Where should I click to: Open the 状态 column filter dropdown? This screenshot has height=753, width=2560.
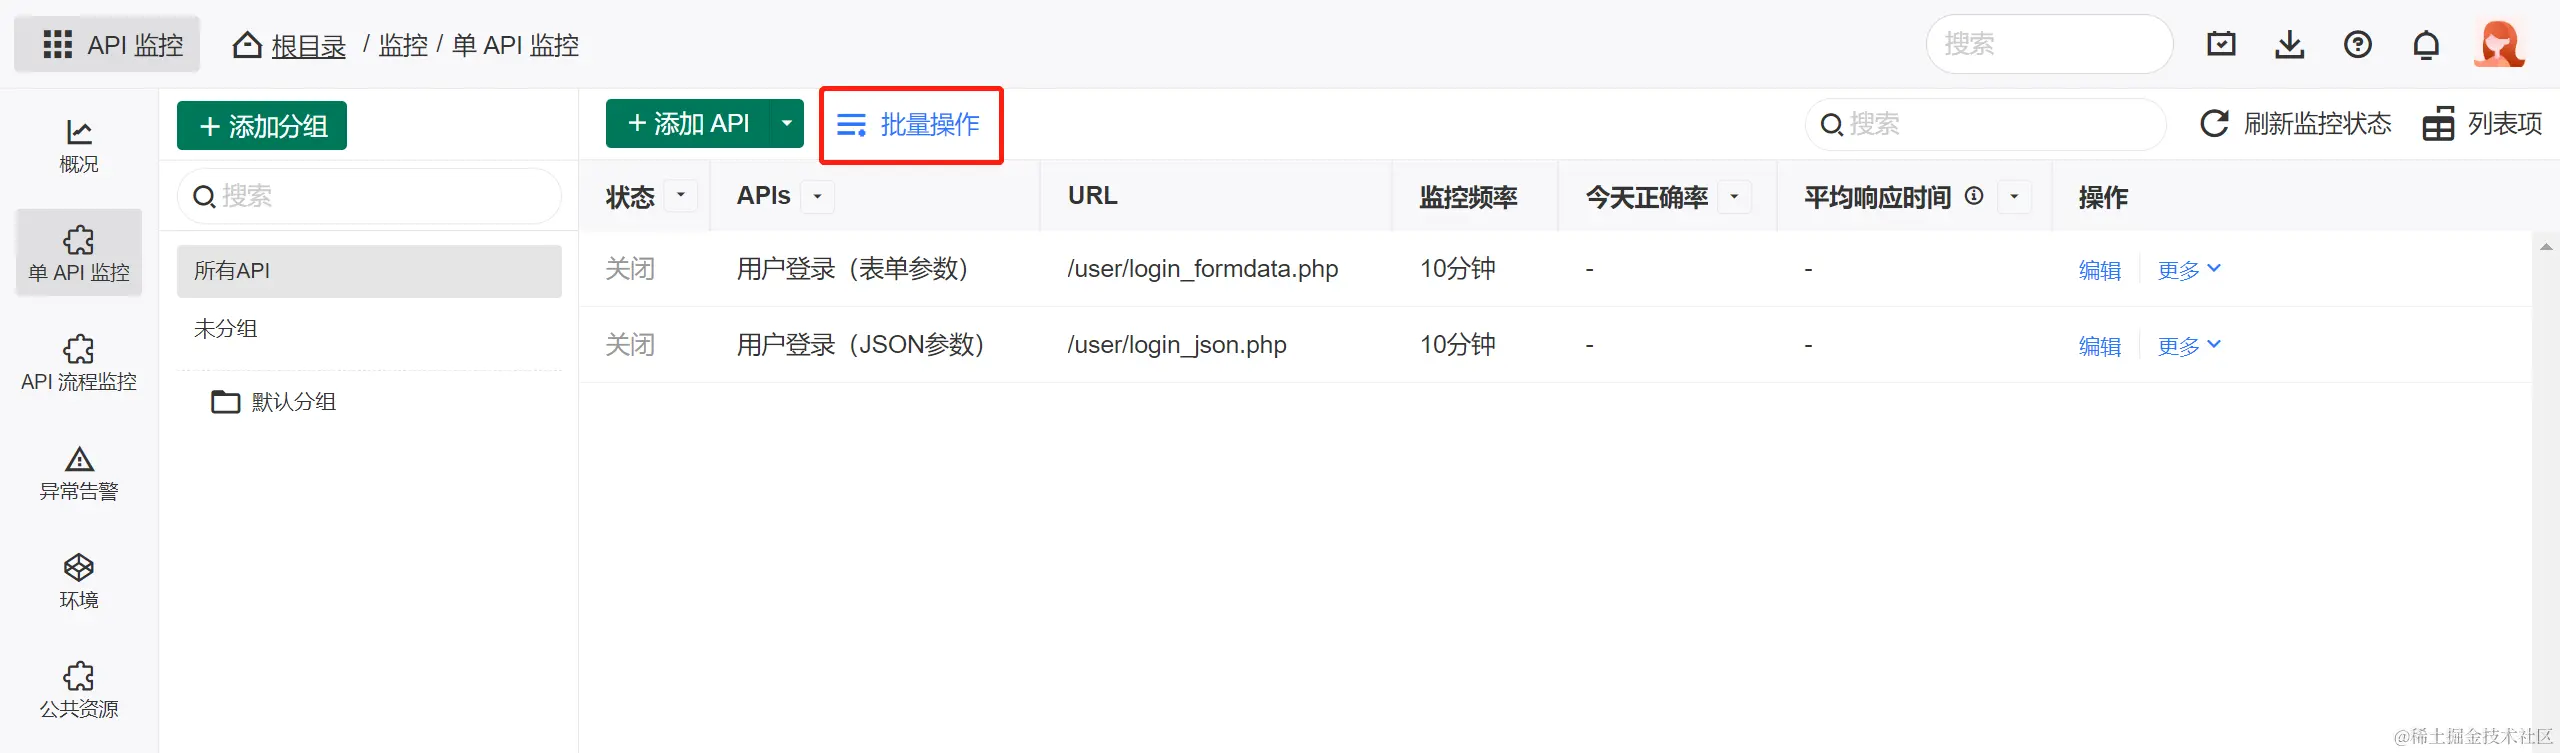coord(681,196)
